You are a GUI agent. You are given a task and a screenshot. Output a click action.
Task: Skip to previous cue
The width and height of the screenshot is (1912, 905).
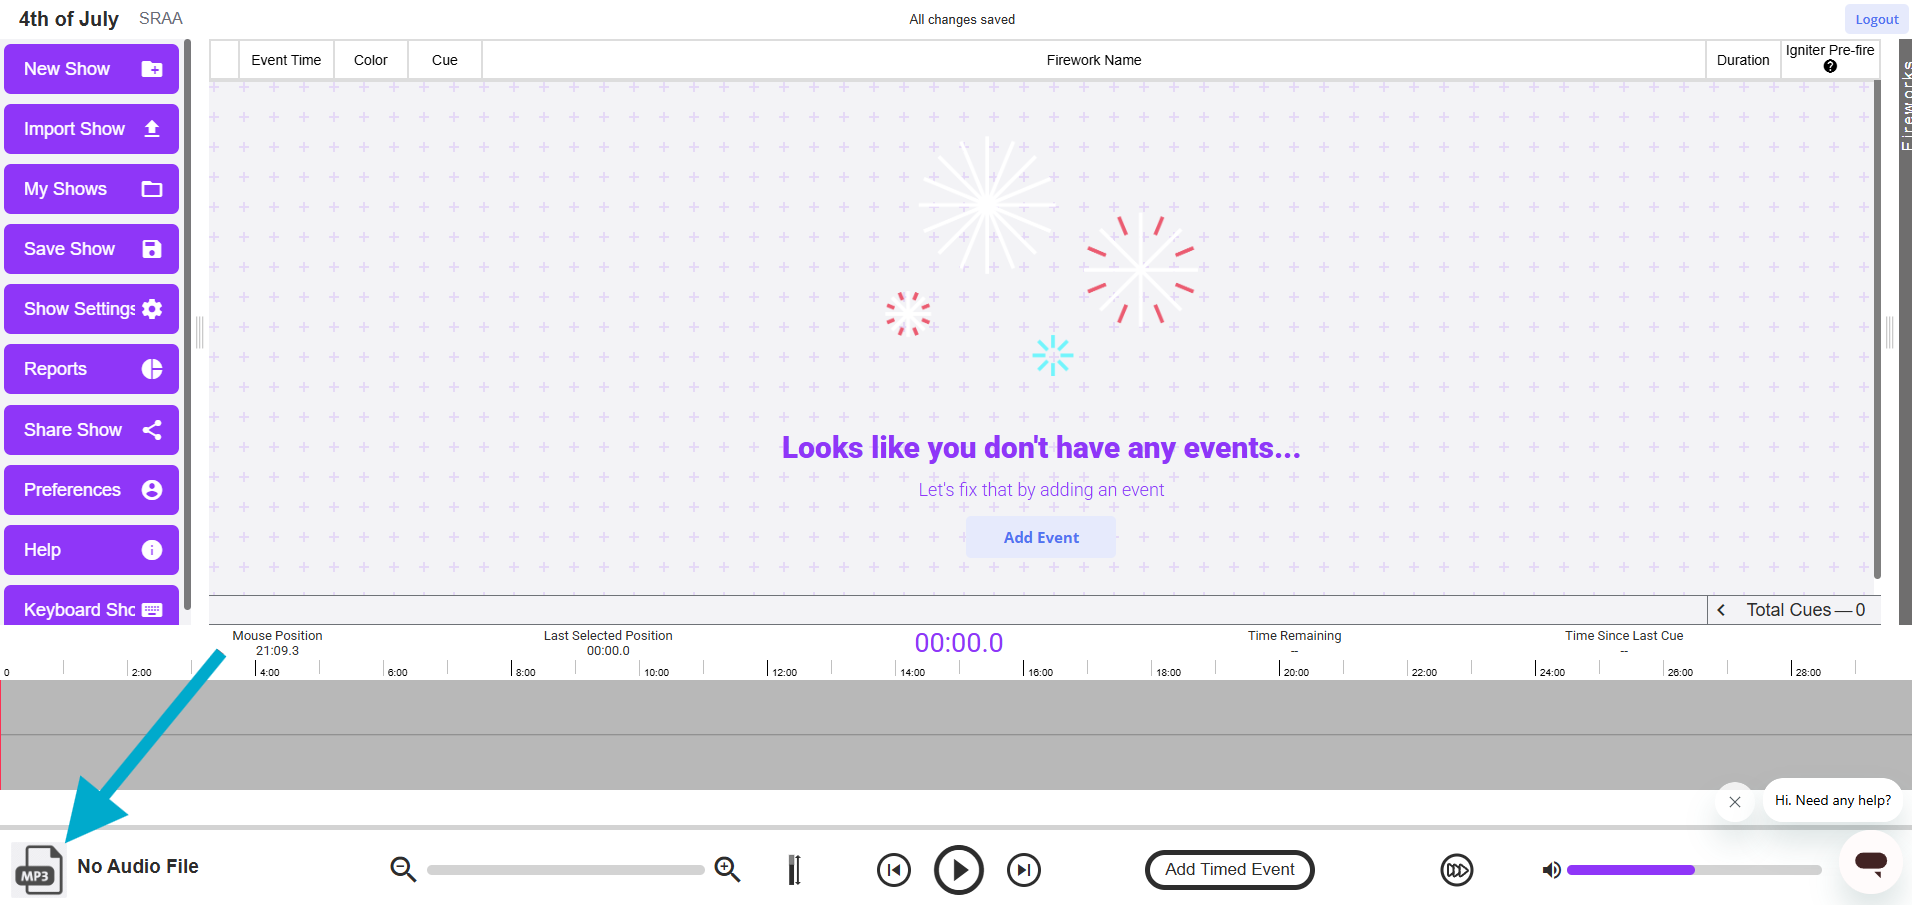coord(893,870)
